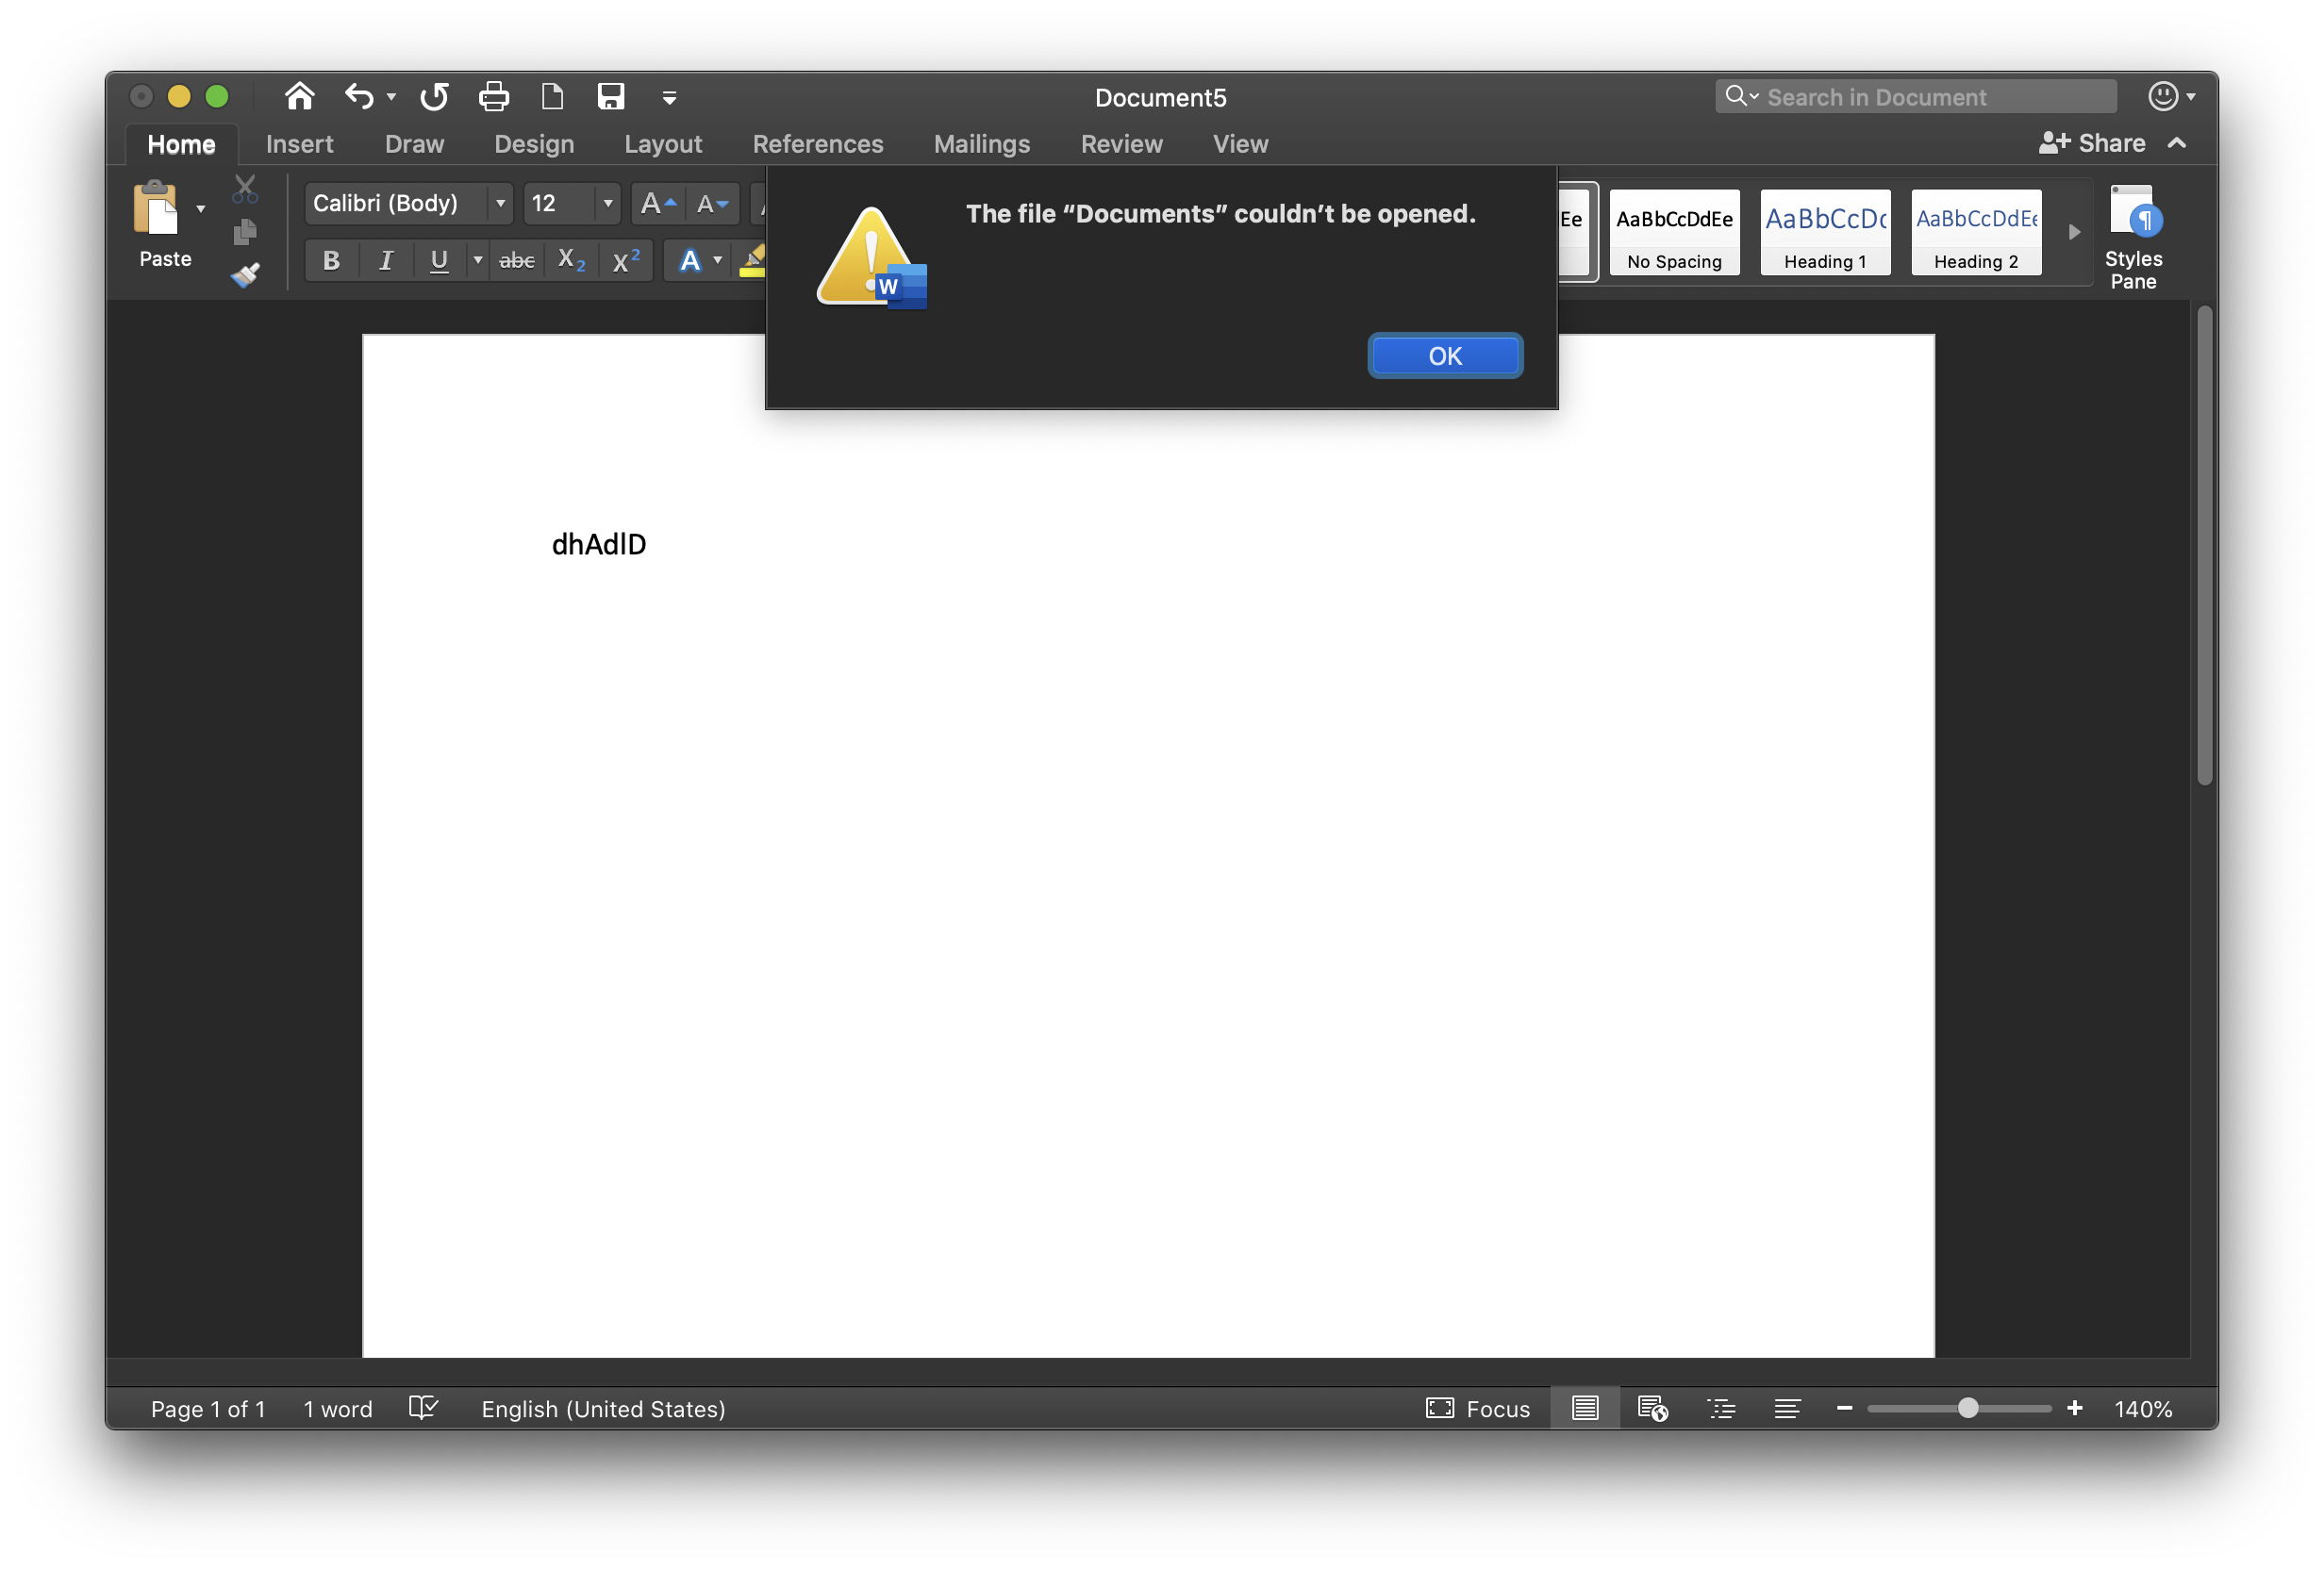Screen dimensions: 2324x1569
Task: Click the Print icon
Action: 493,97
